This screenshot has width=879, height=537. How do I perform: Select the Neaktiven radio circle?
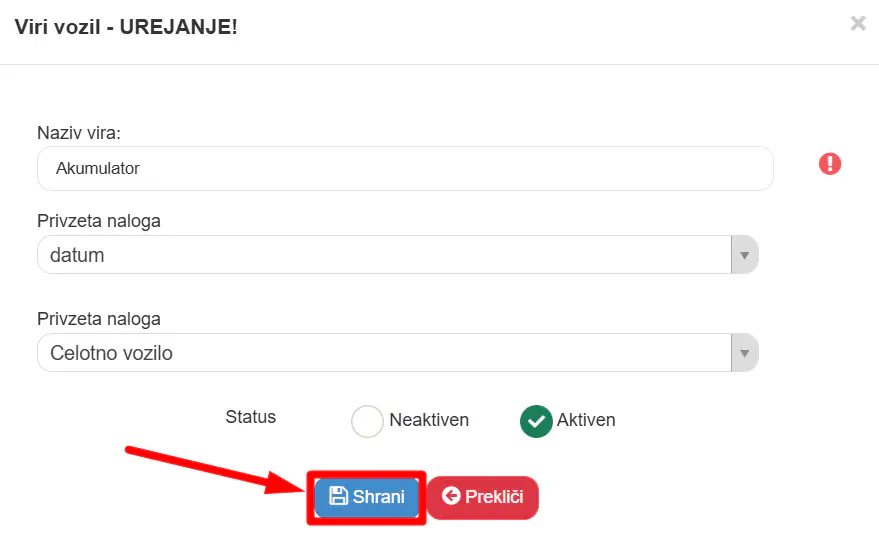[367, 421]
